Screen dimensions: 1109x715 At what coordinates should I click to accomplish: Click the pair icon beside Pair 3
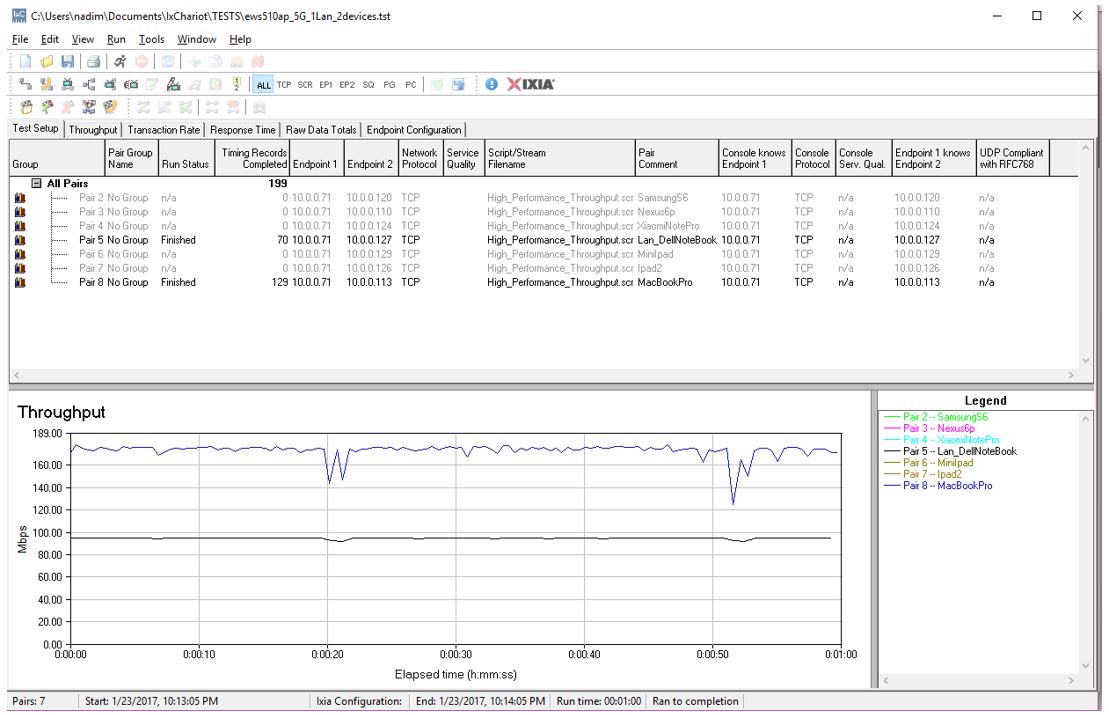click(20, 212)
